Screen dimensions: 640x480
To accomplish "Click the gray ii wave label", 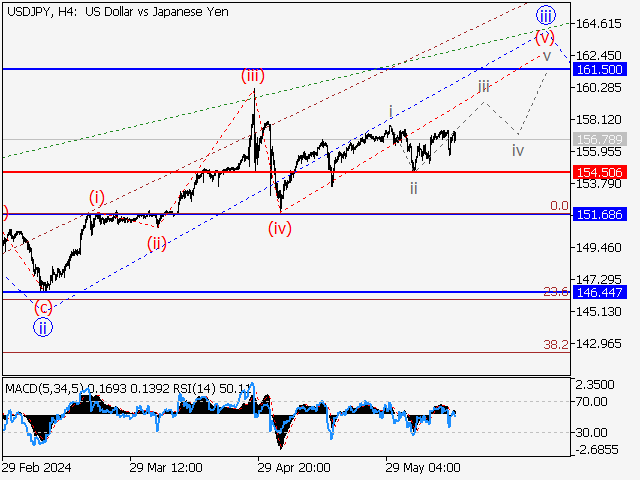I will coord(414,188).
